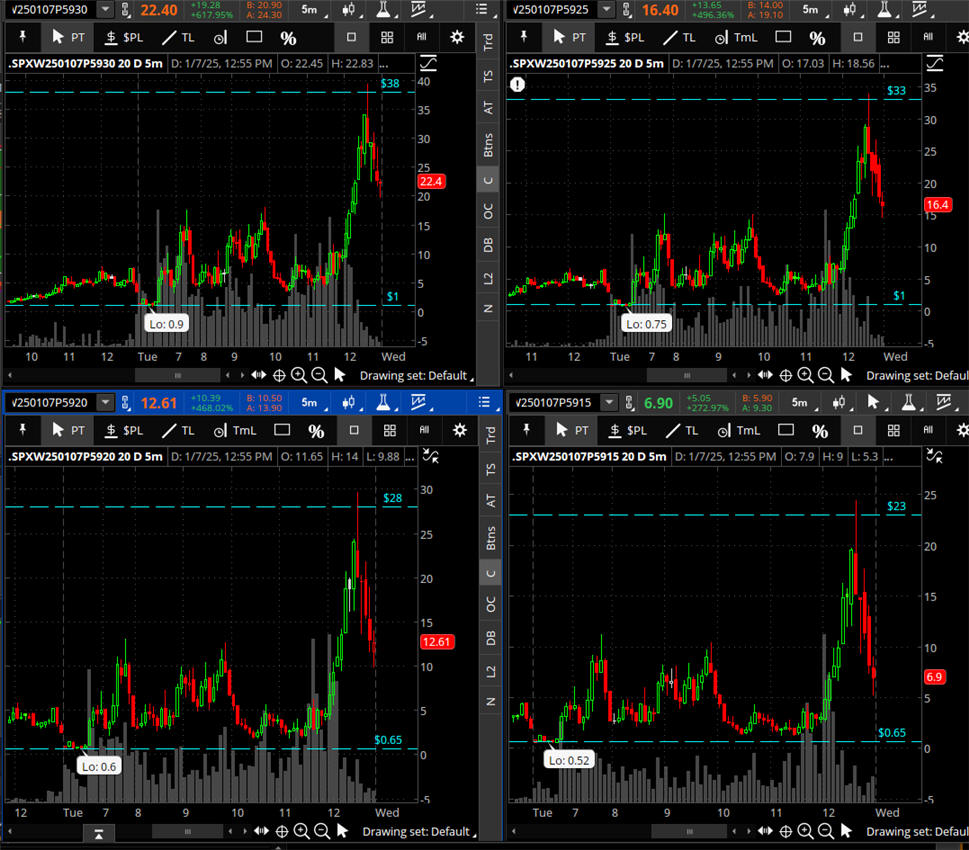The image size is (969, 850).
Task: Click PT pointer button in P5915 chart
Action: coord(570,430)
